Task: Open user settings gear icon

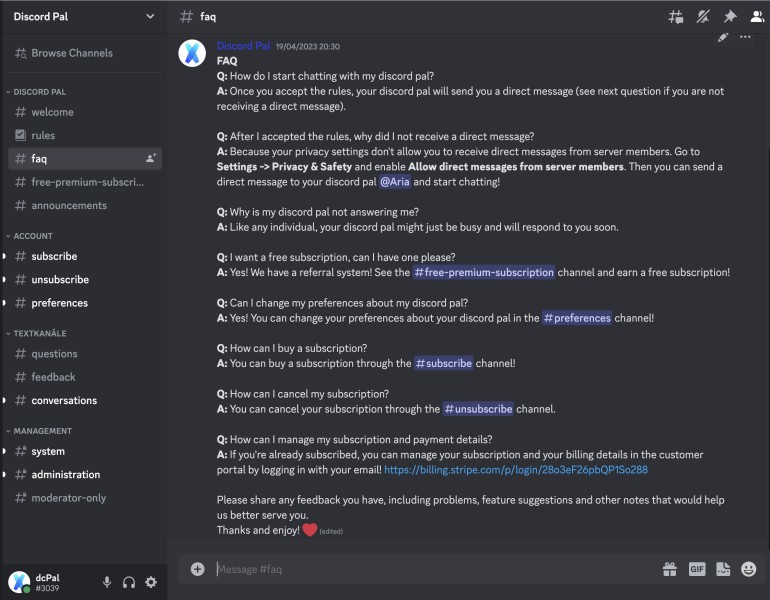Action: [x=151, y=582]
